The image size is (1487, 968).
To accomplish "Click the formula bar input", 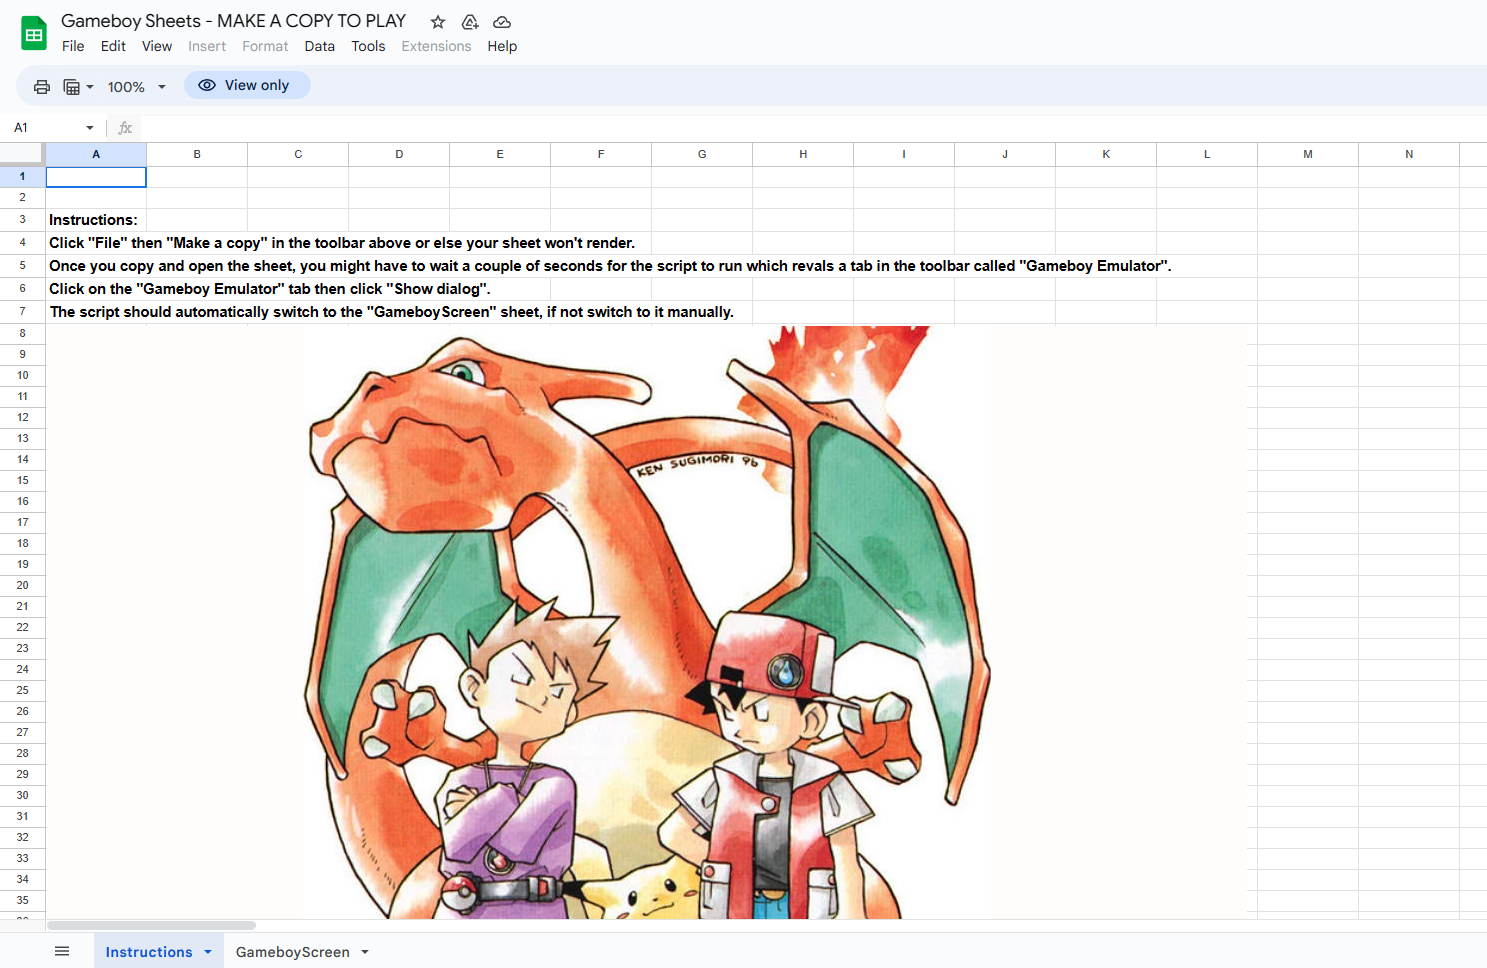I will (x=812, y=128).
